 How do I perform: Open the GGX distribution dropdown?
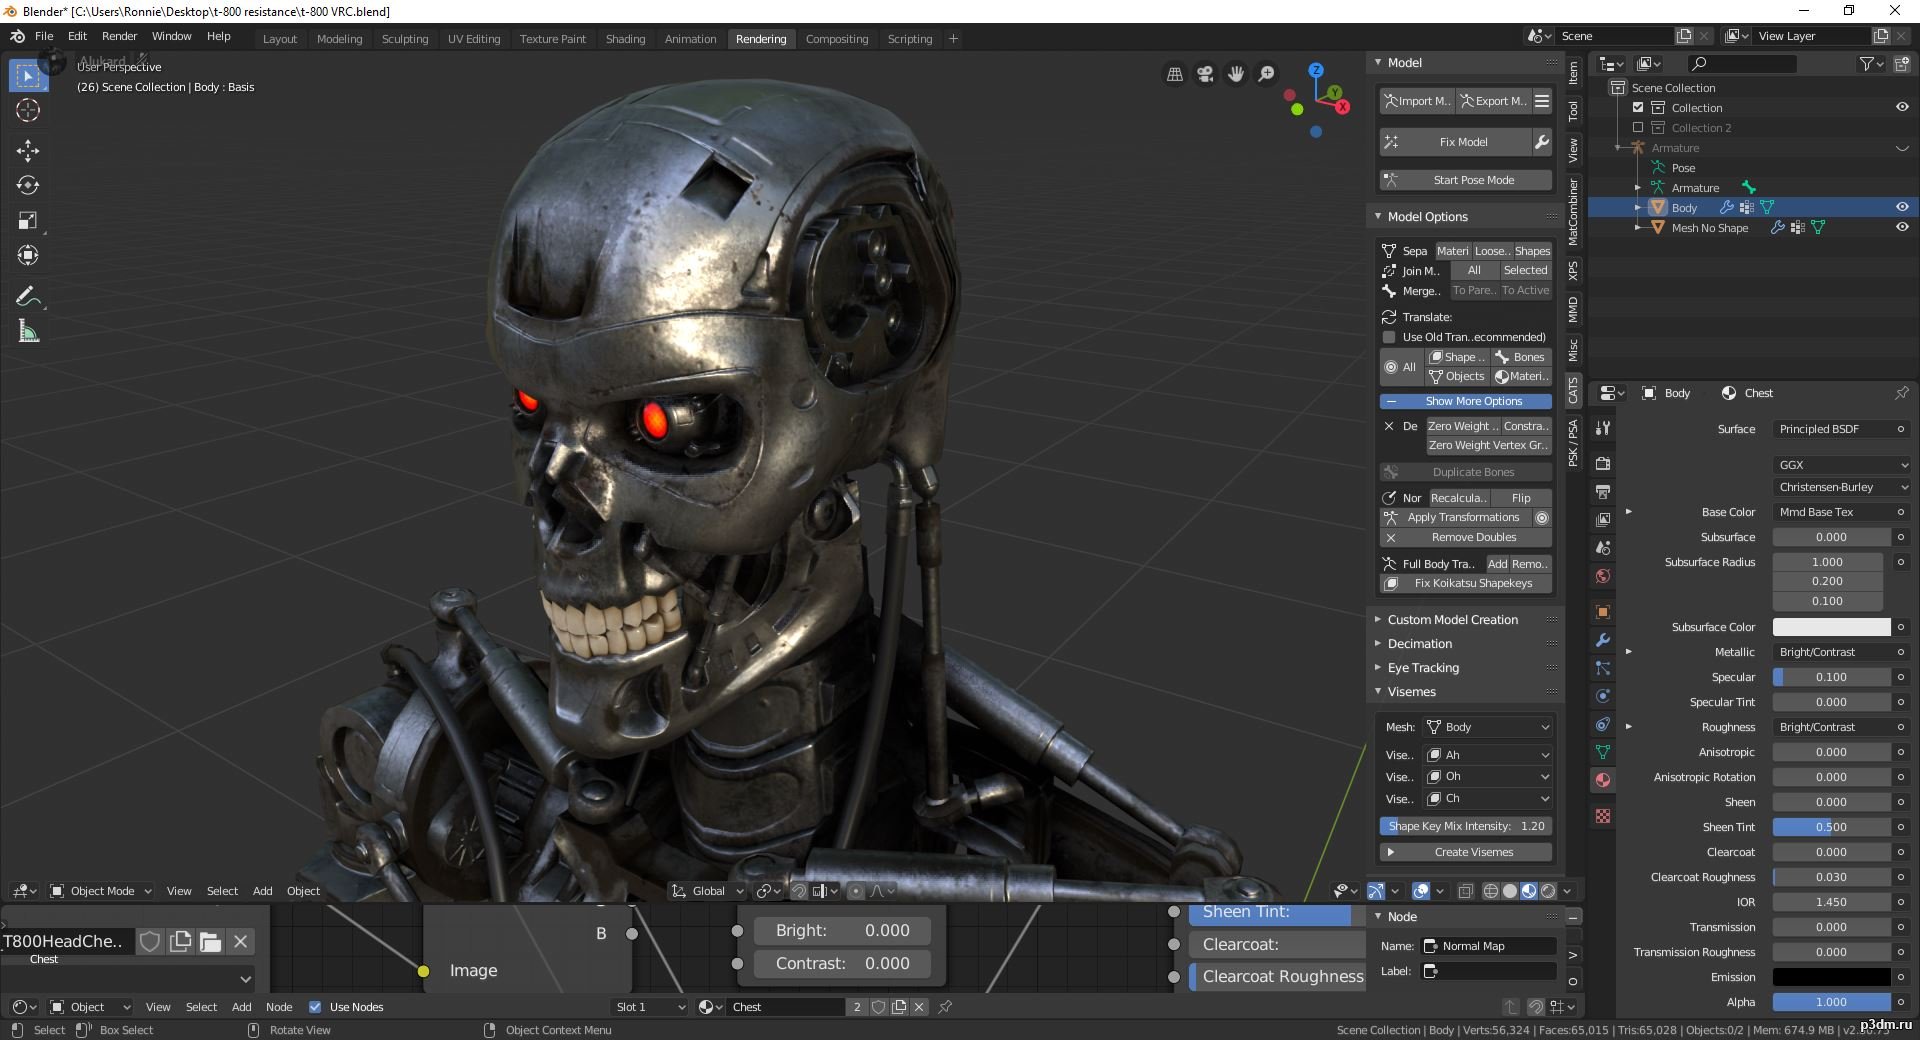[1842, 465]
